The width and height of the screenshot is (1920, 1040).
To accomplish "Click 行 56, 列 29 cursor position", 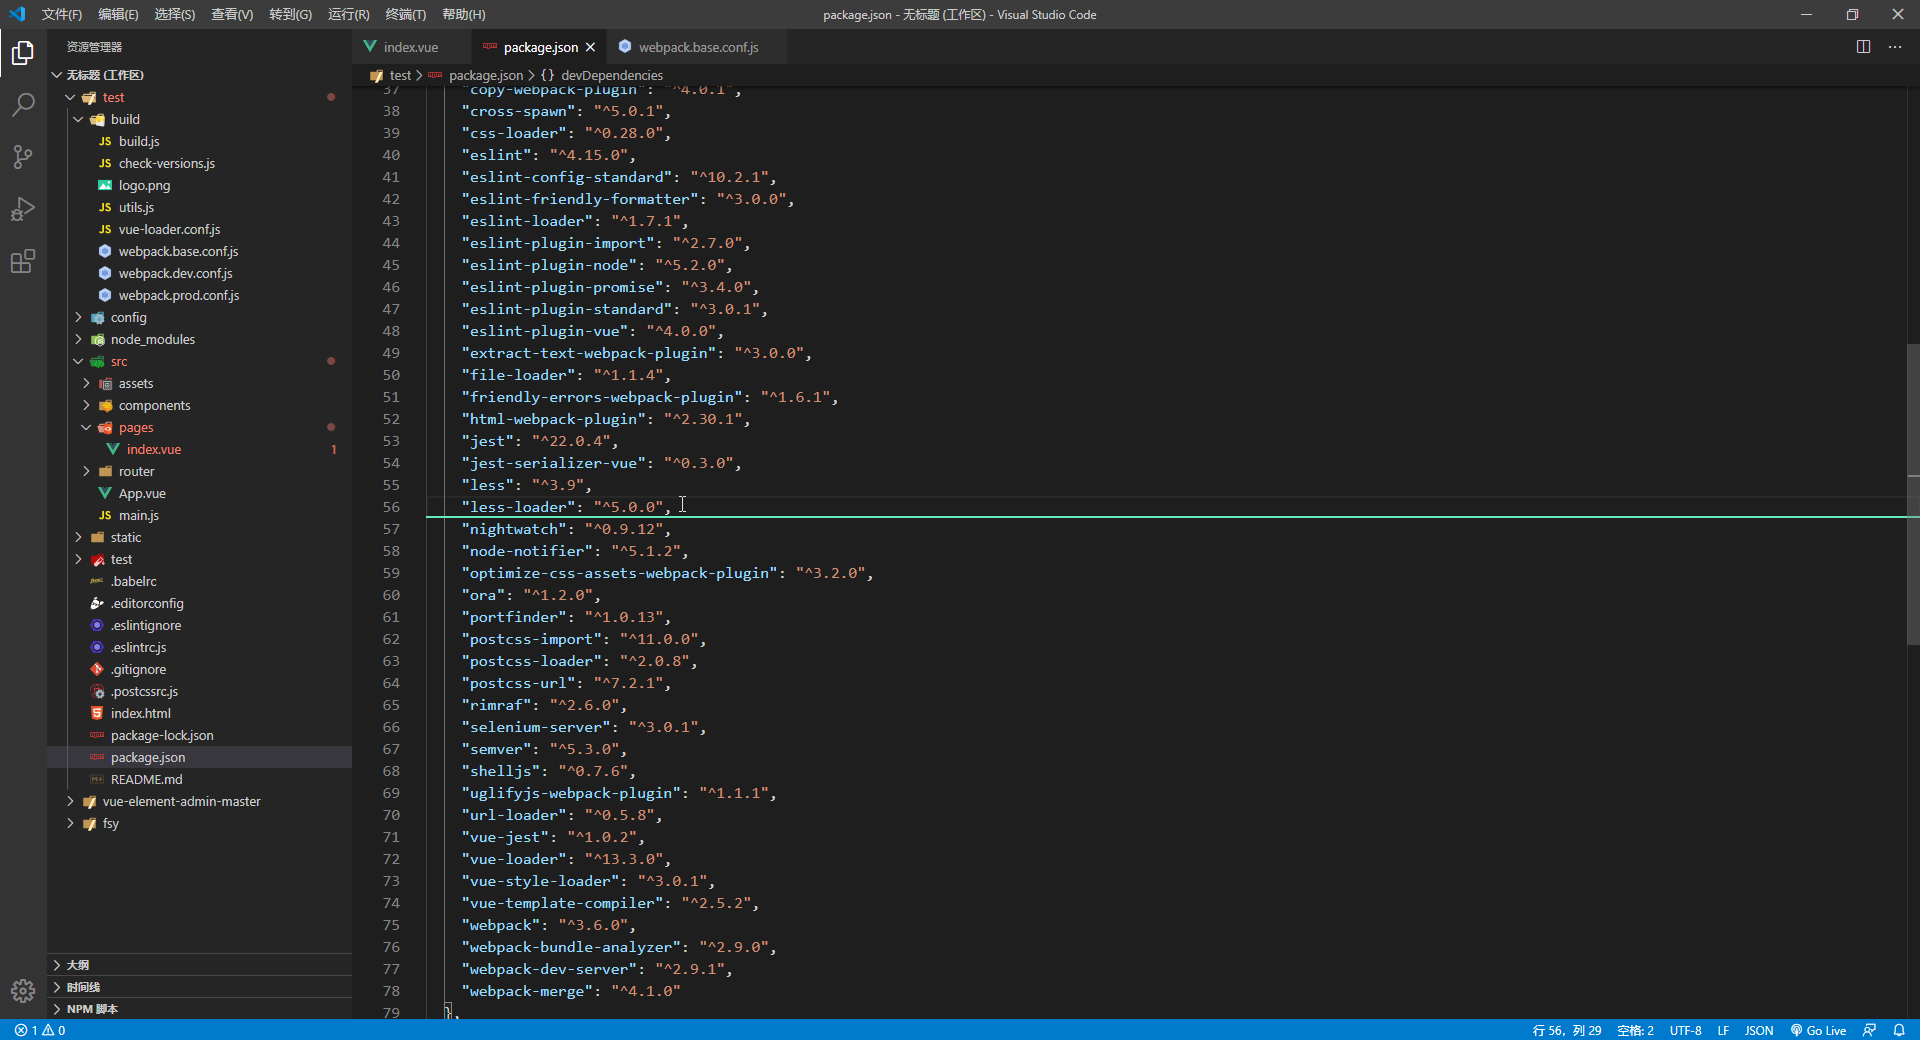I will point(1566,1030).
